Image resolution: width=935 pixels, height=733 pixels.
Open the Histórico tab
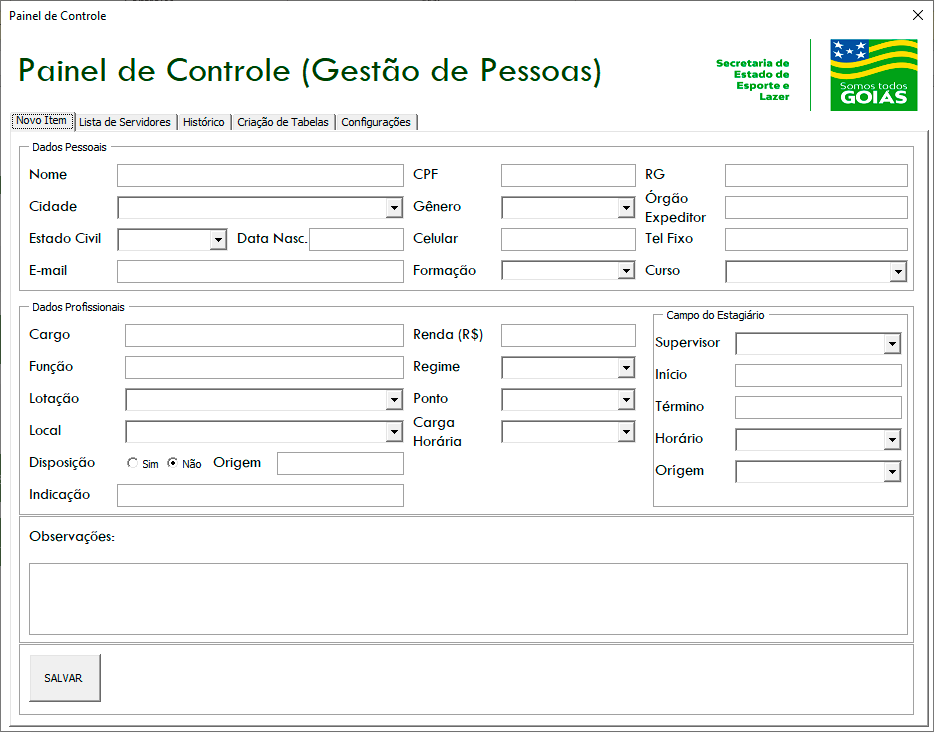point(204,122)
